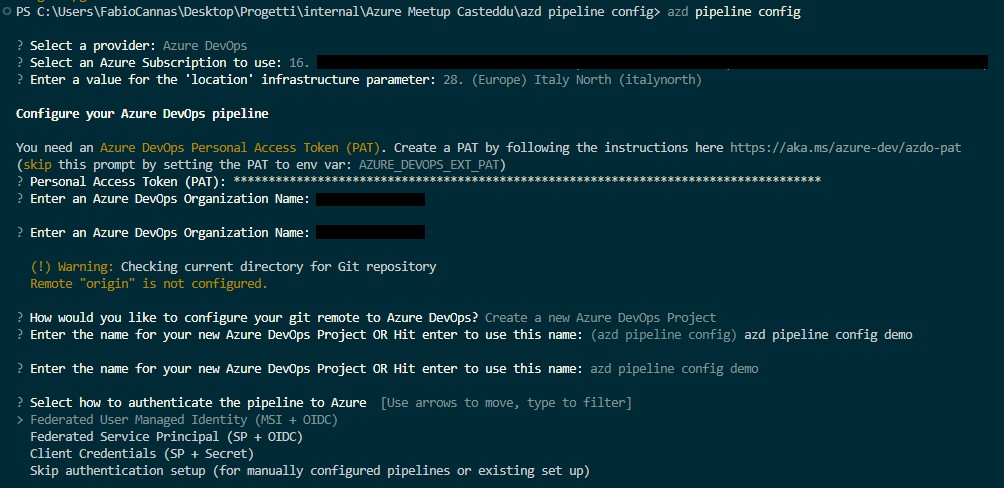This screenshot has height=488, width=1004.
Task: Select Federated User Managed Identity (MSI + OIDC) option
Action: pyautogui.click(x=183, y=420)
